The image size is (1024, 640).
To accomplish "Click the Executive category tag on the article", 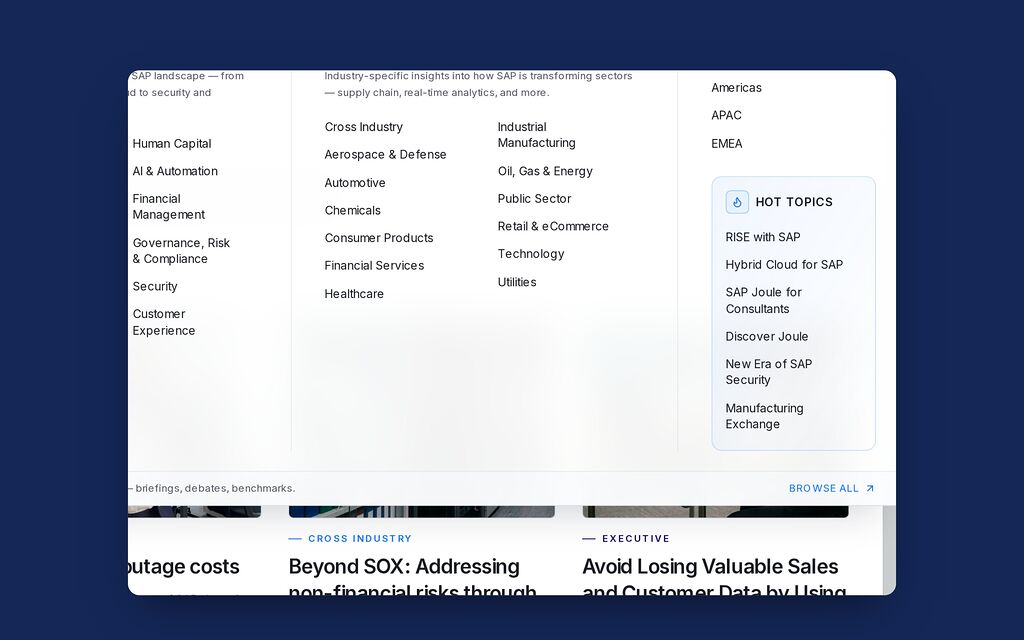I will (636, 539).
